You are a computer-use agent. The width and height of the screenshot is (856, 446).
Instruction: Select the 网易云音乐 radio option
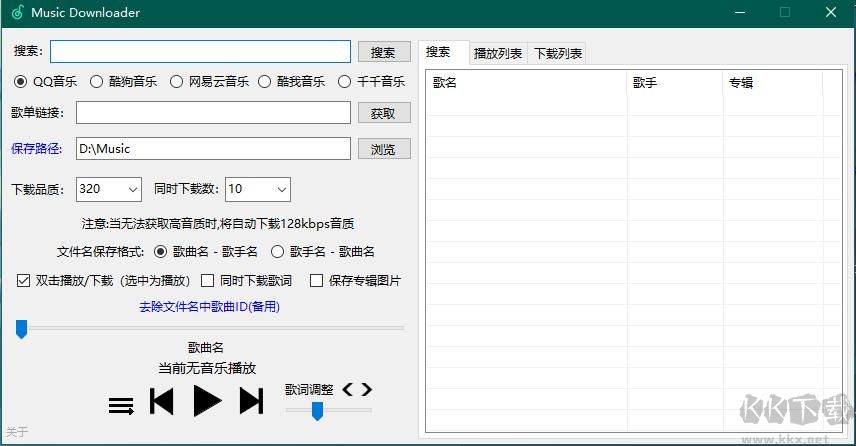coord(176,82)
